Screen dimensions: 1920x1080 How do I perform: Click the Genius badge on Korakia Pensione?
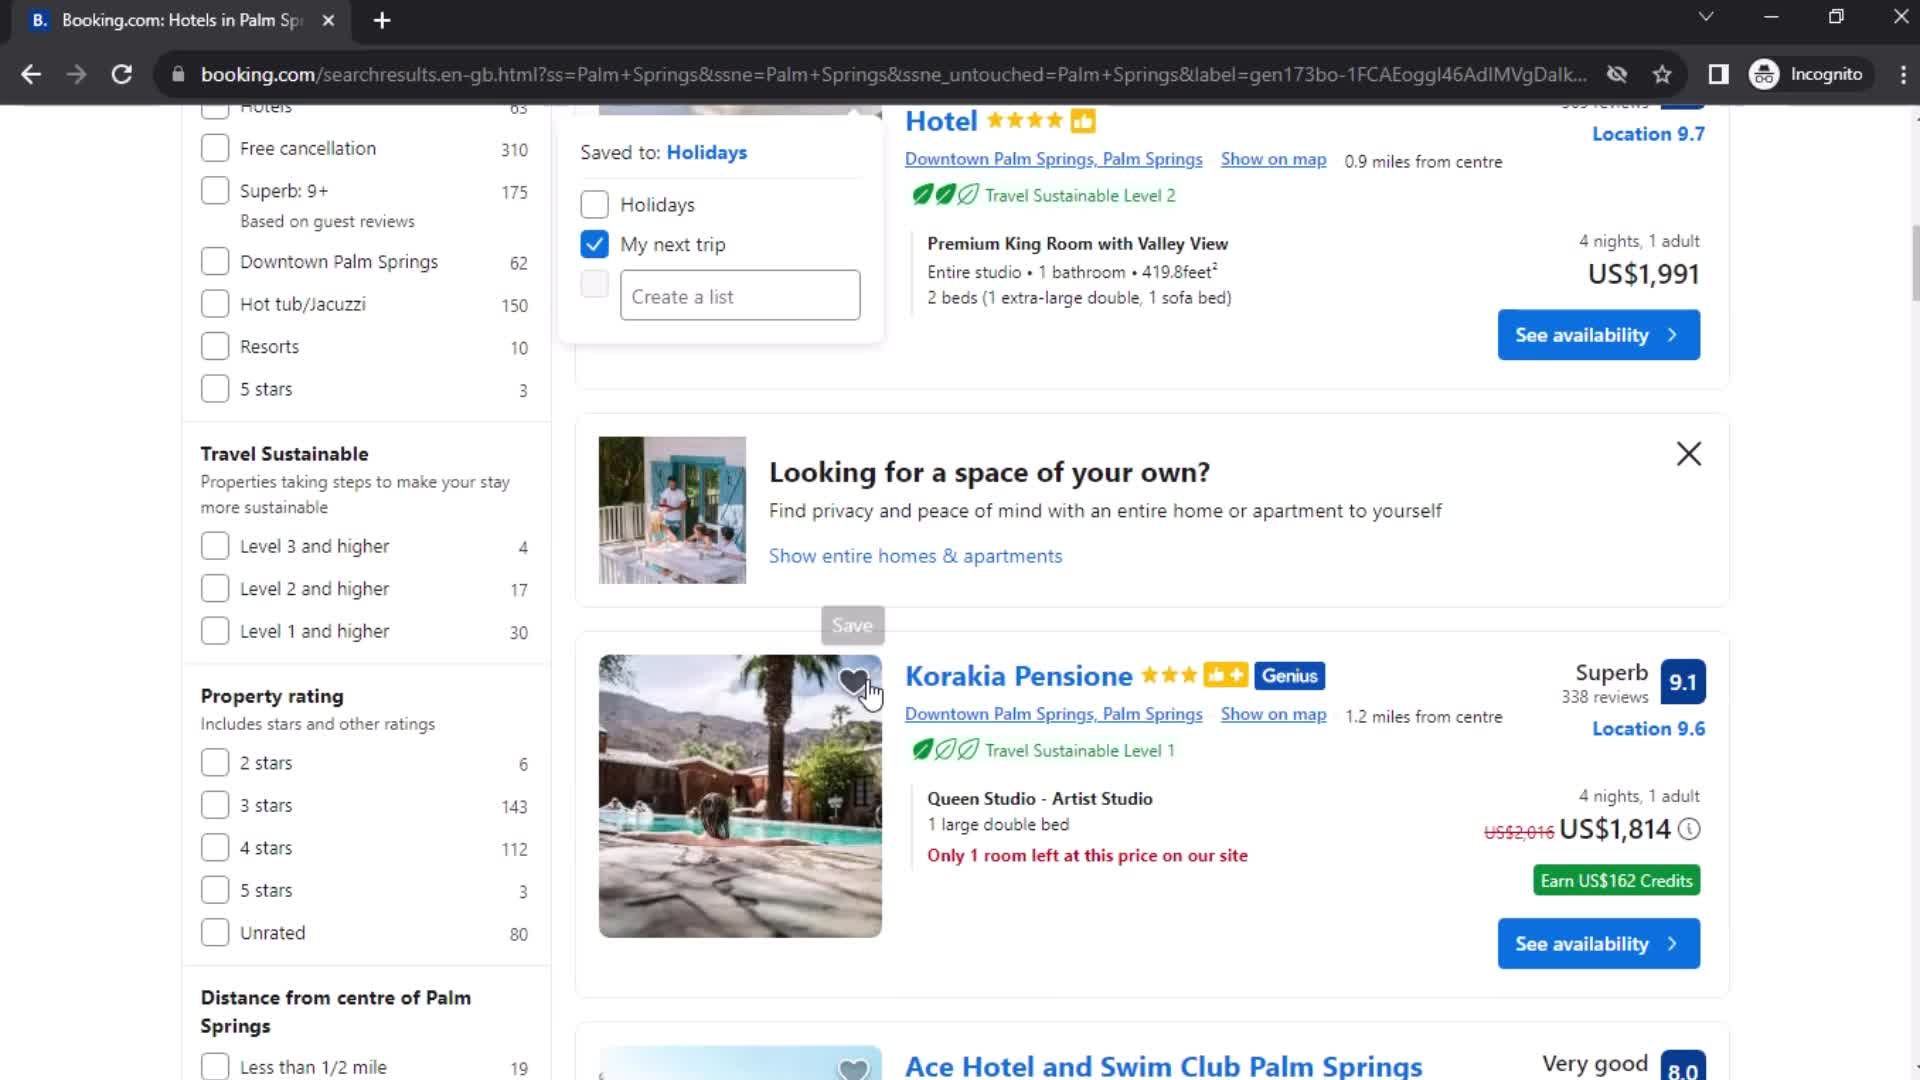click(x=1290, y=676)
